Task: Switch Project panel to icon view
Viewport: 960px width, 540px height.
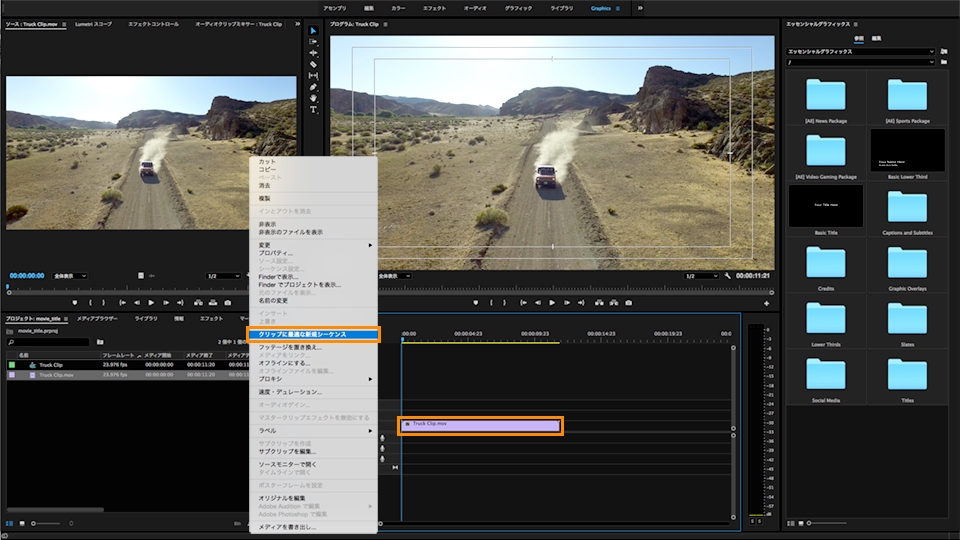Action: 22,523
